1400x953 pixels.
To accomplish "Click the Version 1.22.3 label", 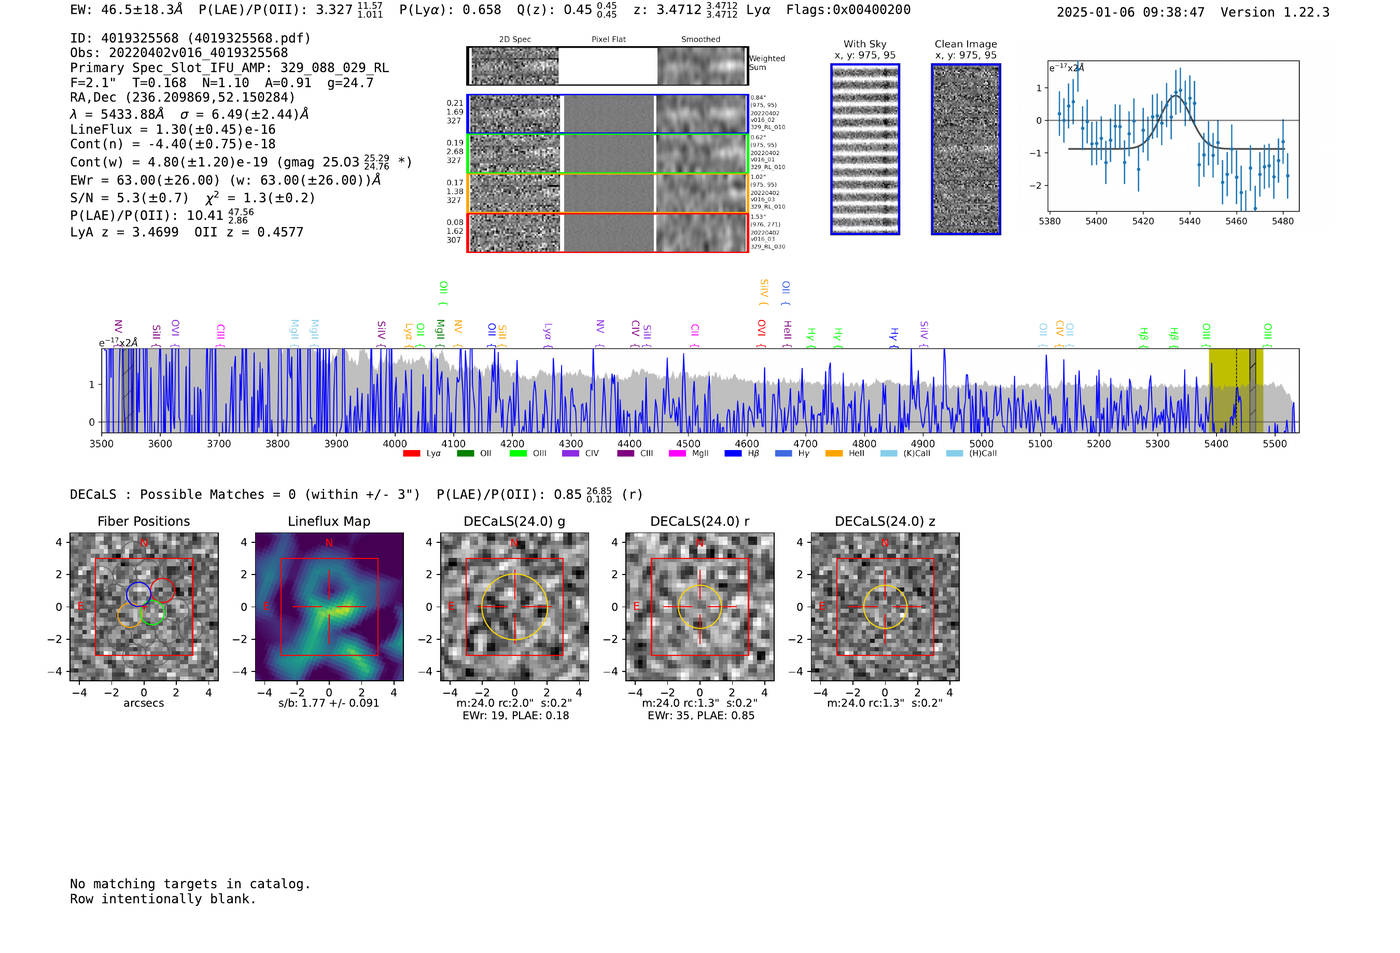I will tap(1275, 12).
